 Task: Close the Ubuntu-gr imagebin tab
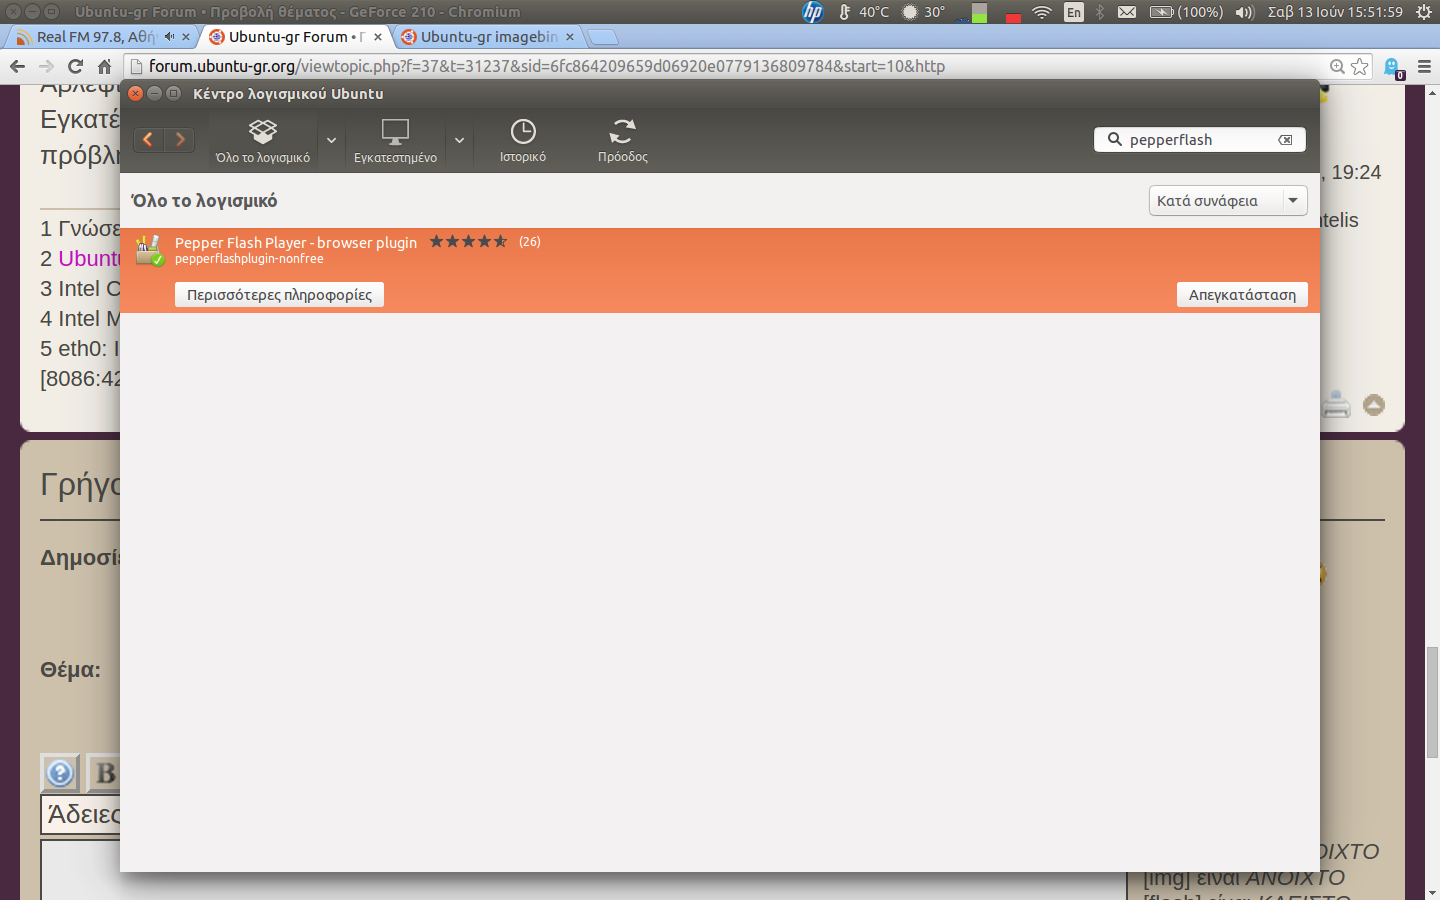click(x=570, y=37)
